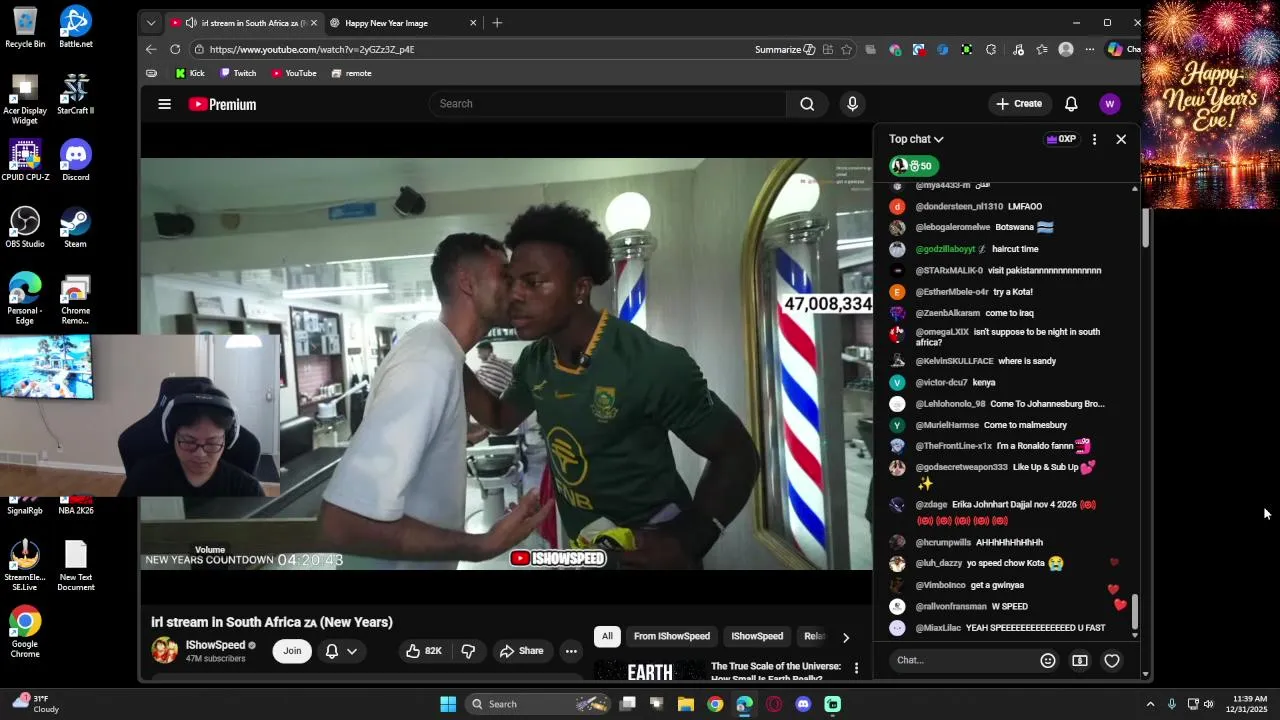Click the Super Chat dollar icon
The width and height of the screenshot is (1280, 720).
click(1080, 660)
